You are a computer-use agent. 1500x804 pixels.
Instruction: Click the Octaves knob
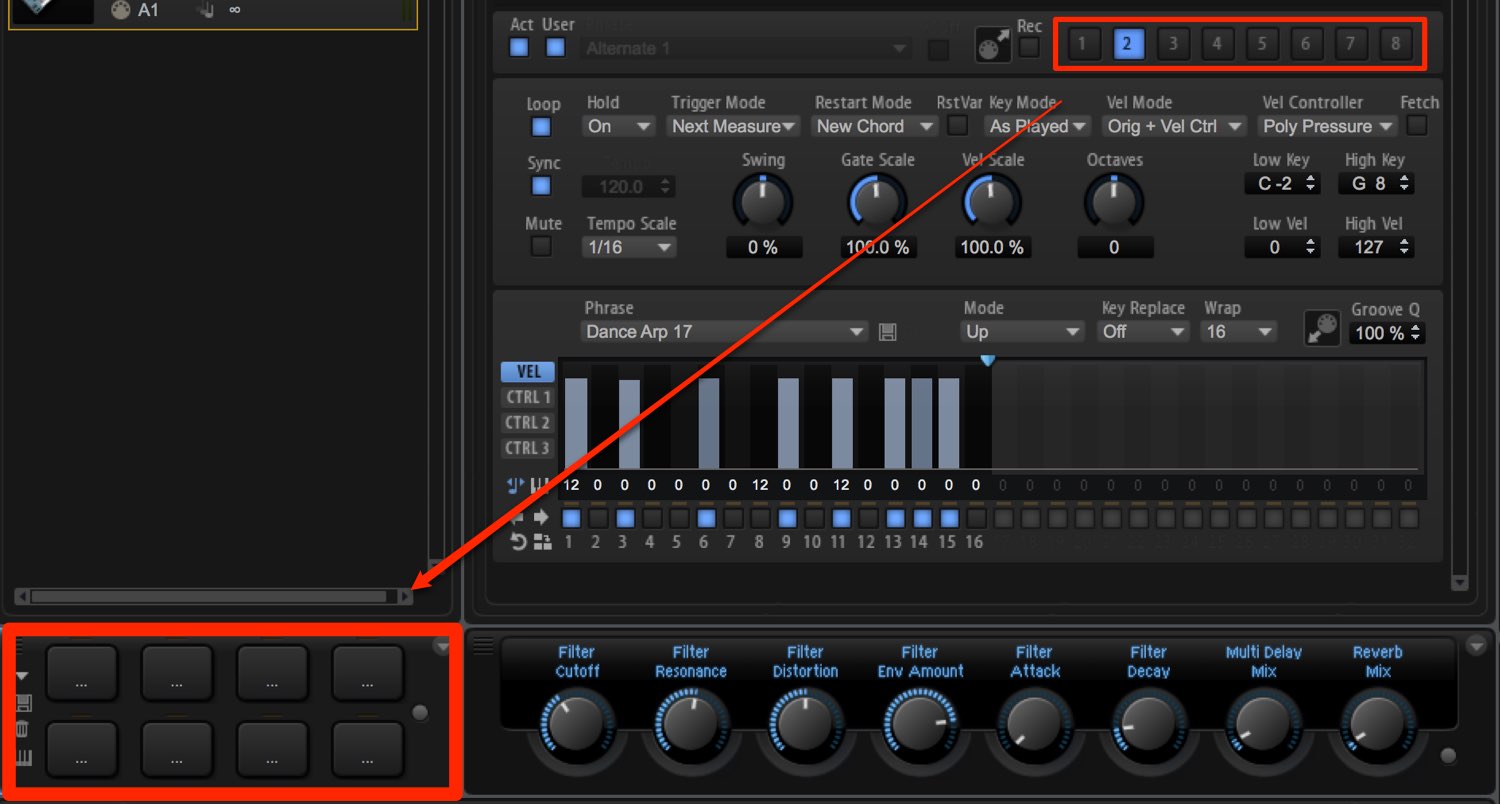coord(1114,203)
